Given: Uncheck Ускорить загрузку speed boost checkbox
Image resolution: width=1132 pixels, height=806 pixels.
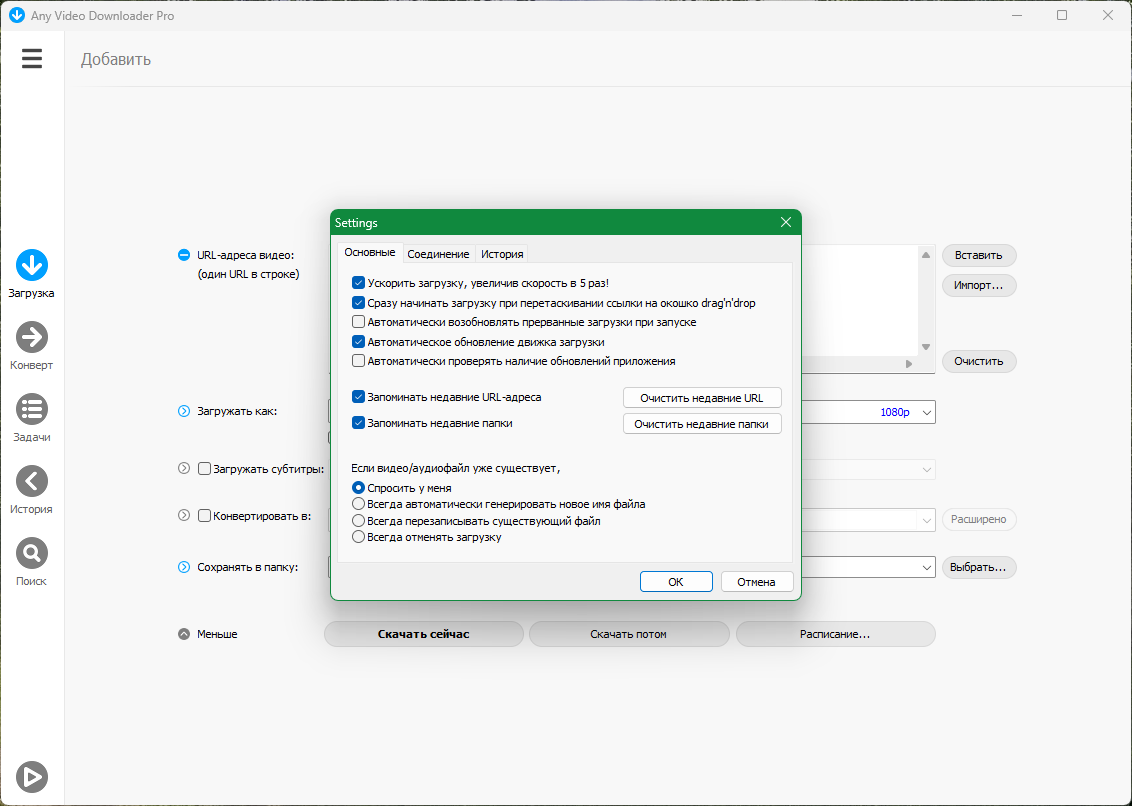Looking at the screenshot, I should (358, 283).
